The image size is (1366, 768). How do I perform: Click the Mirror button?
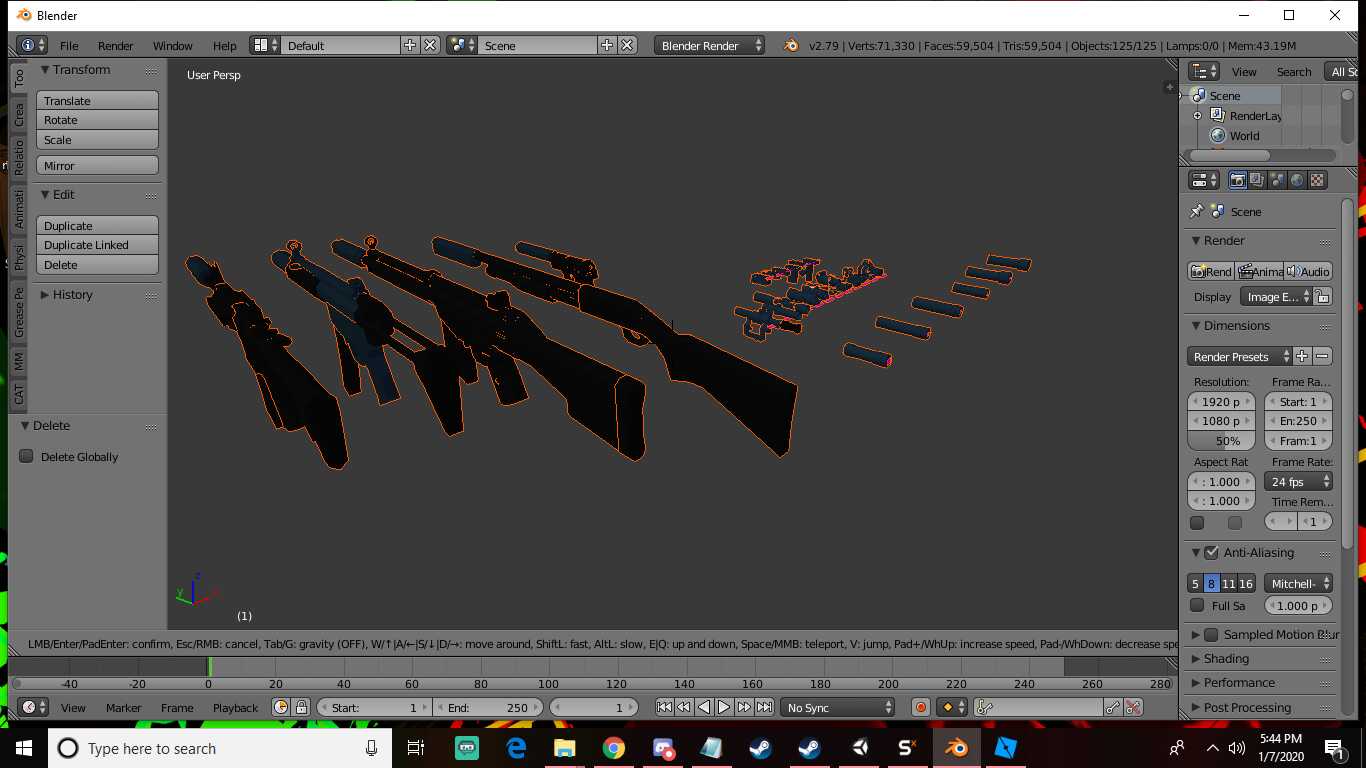pyautogui.click(x=97, y=166)
